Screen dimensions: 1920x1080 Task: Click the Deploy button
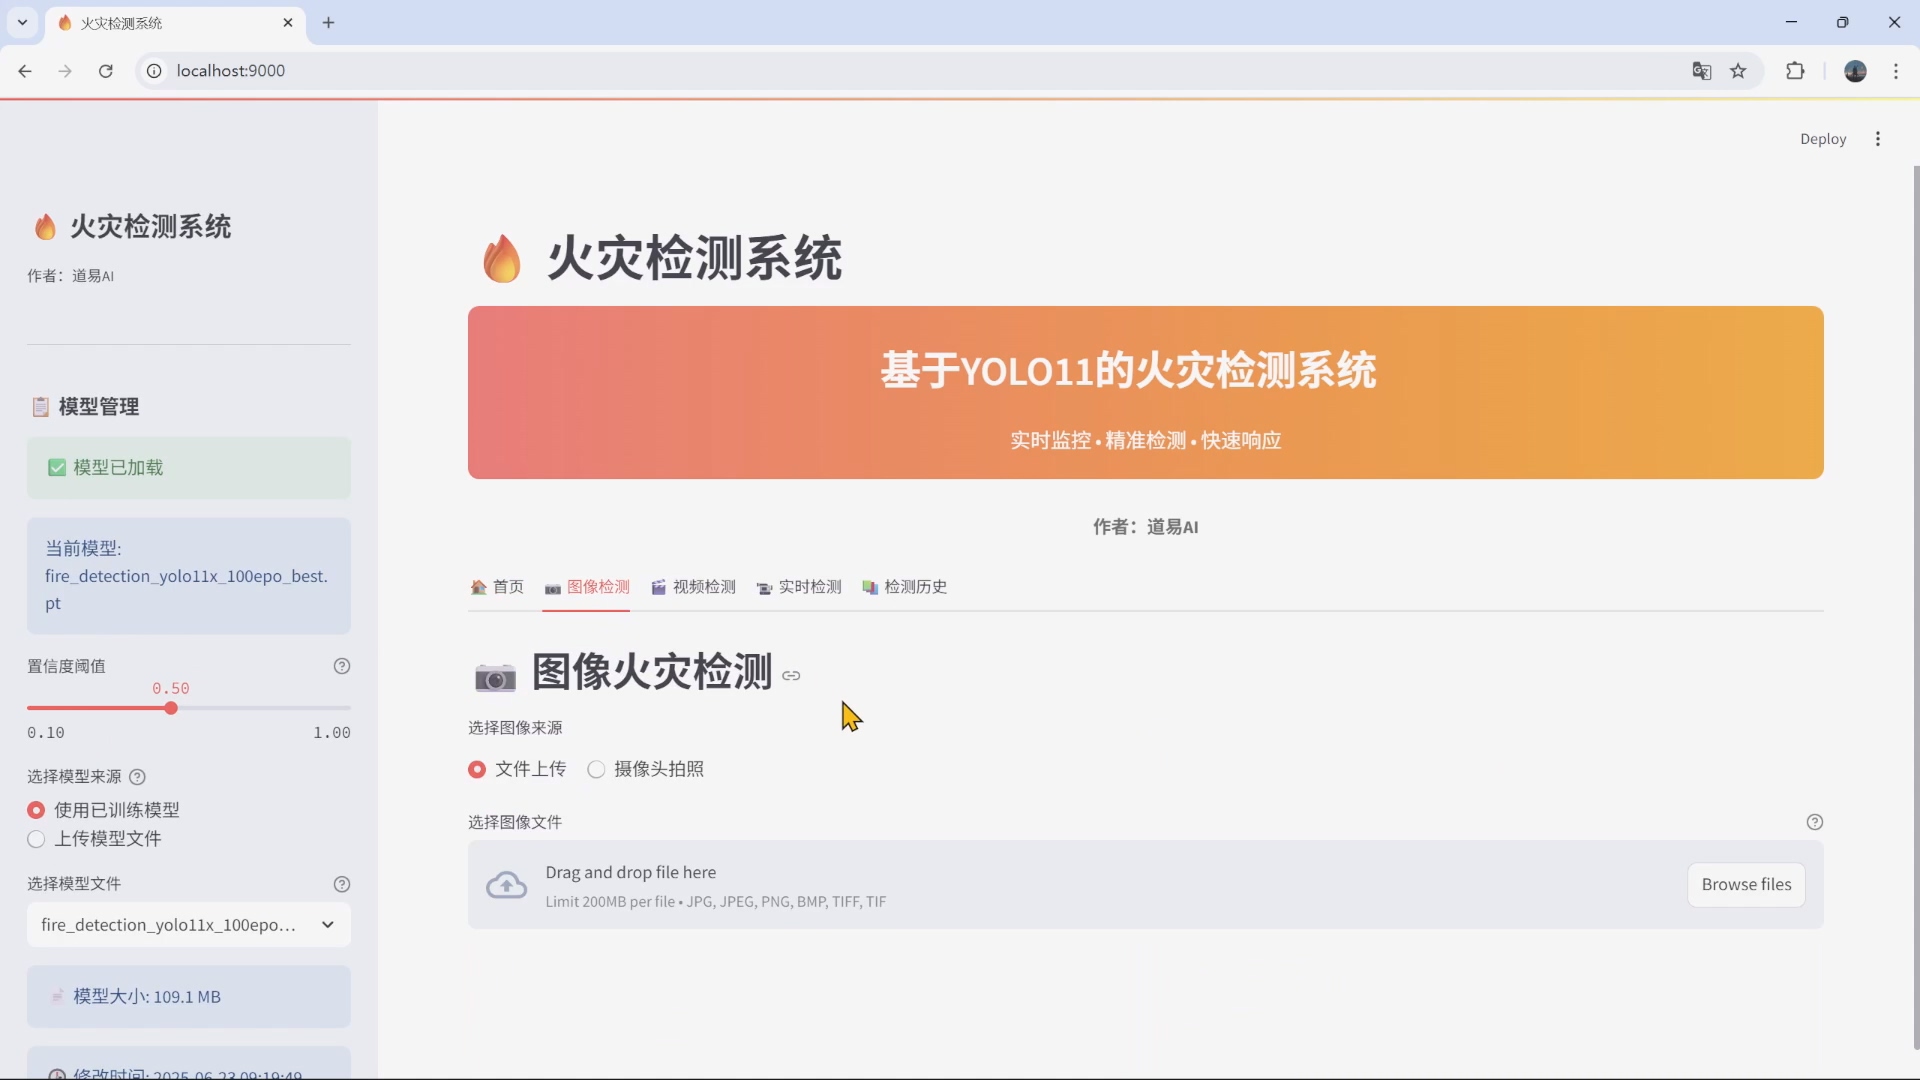(1823, 138)
